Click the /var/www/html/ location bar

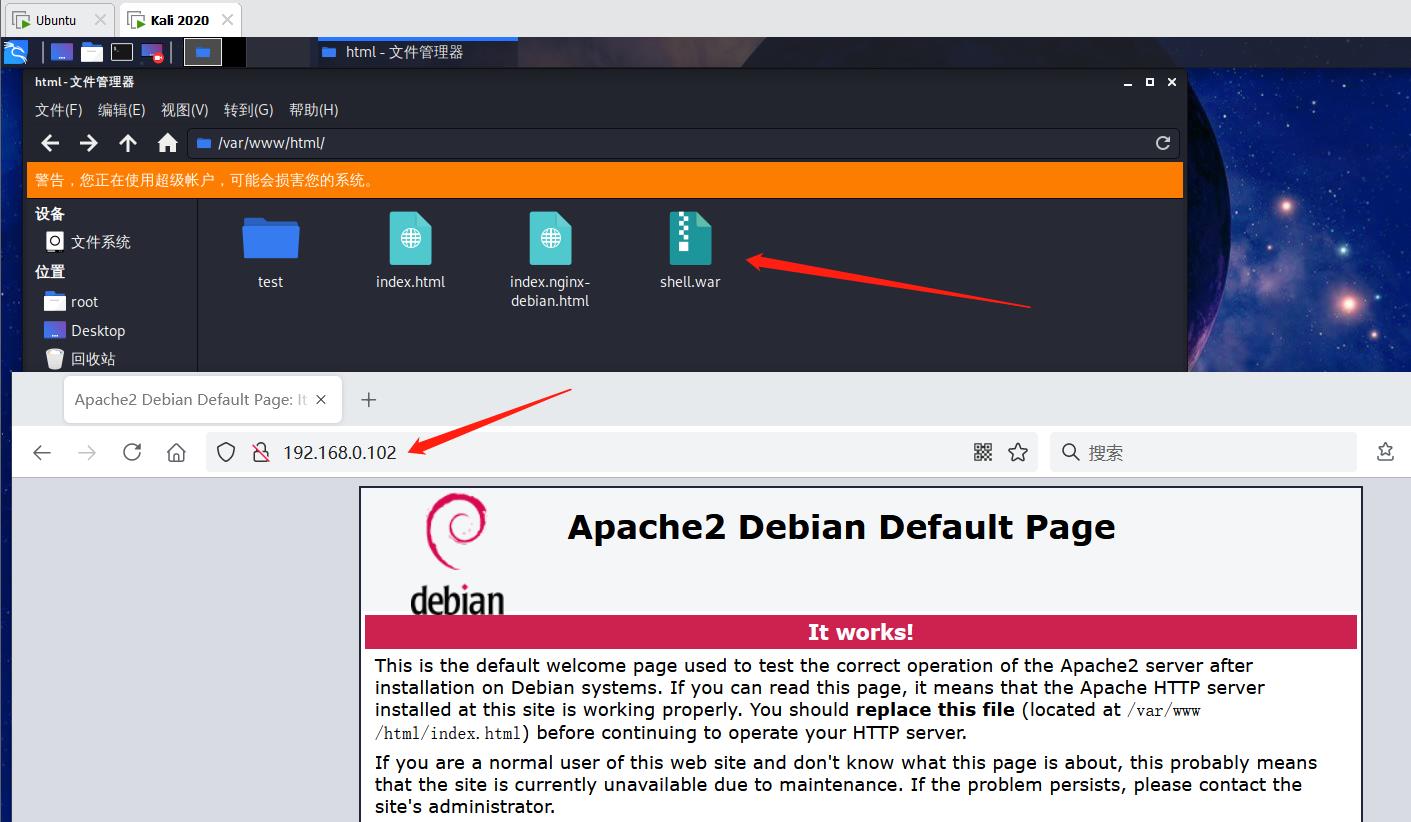coord(683,143)
